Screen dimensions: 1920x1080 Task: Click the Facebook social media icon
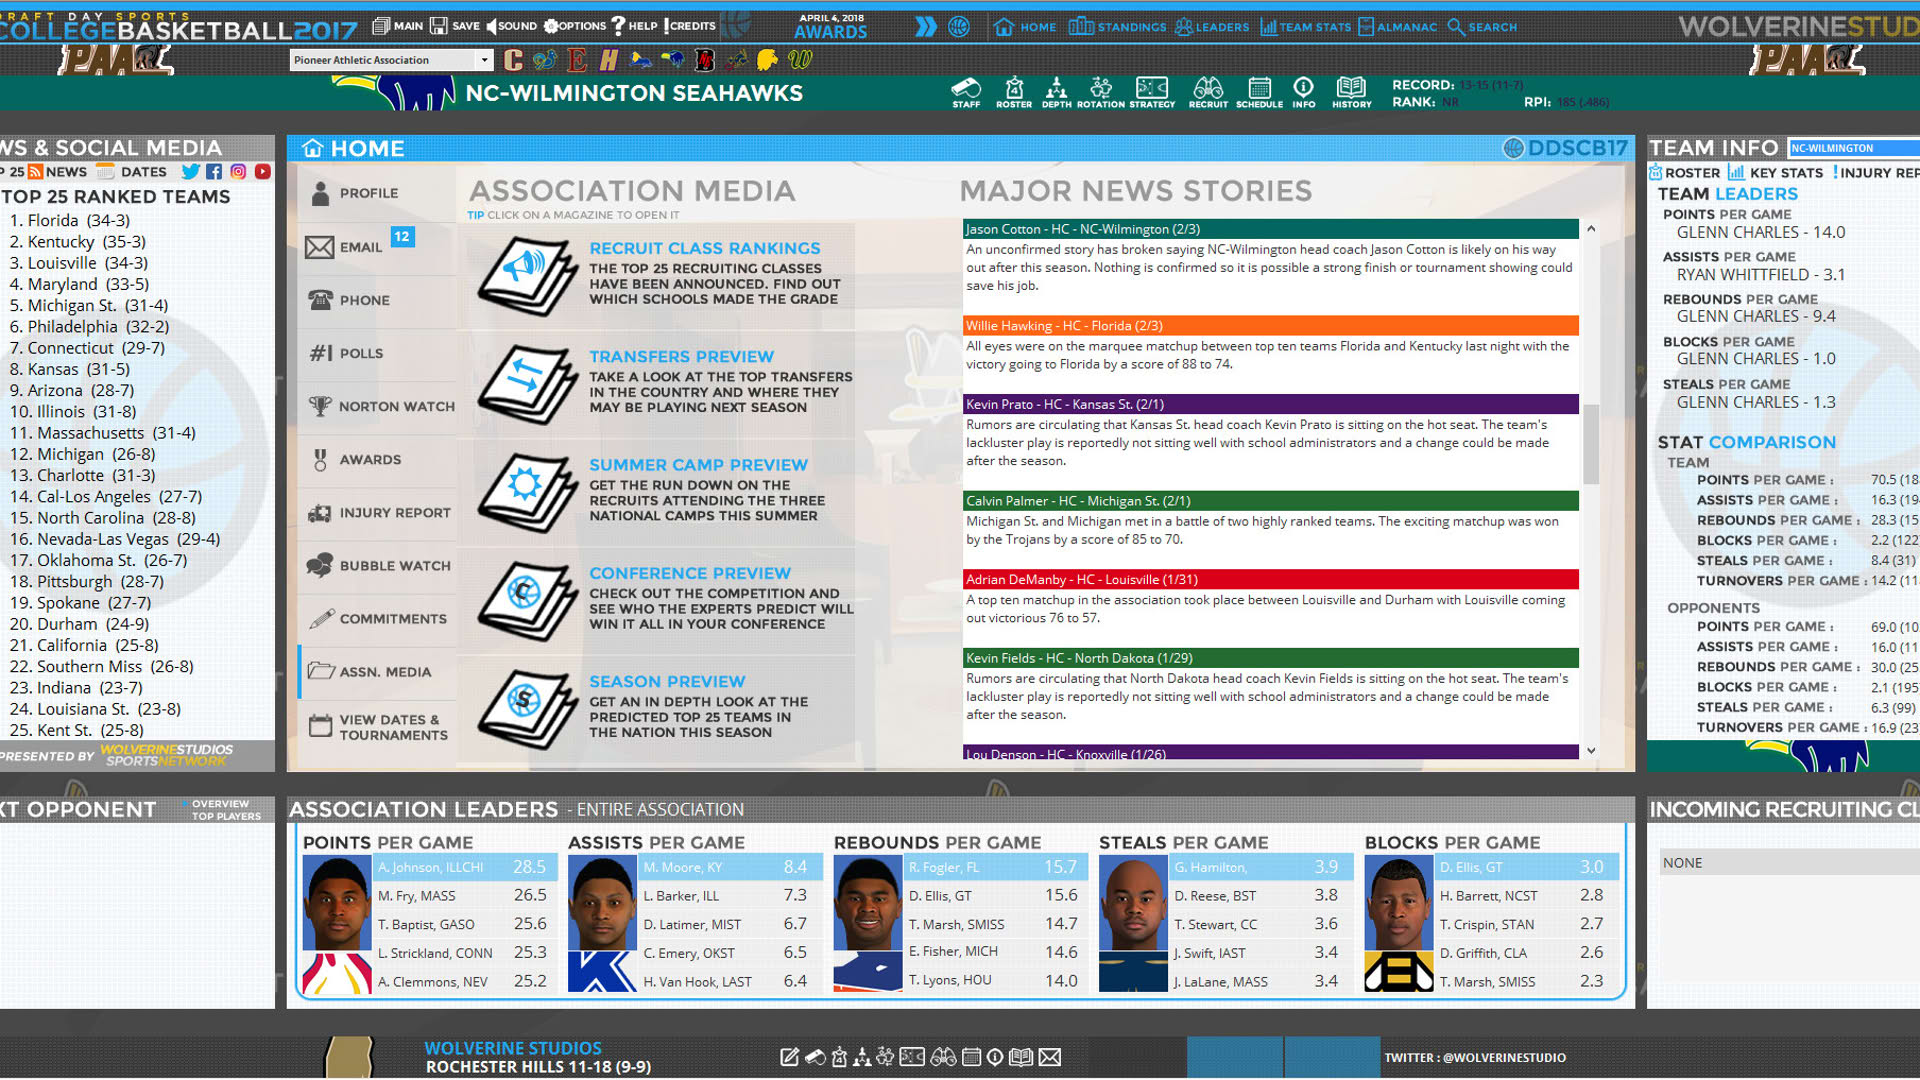pos(214,172)
